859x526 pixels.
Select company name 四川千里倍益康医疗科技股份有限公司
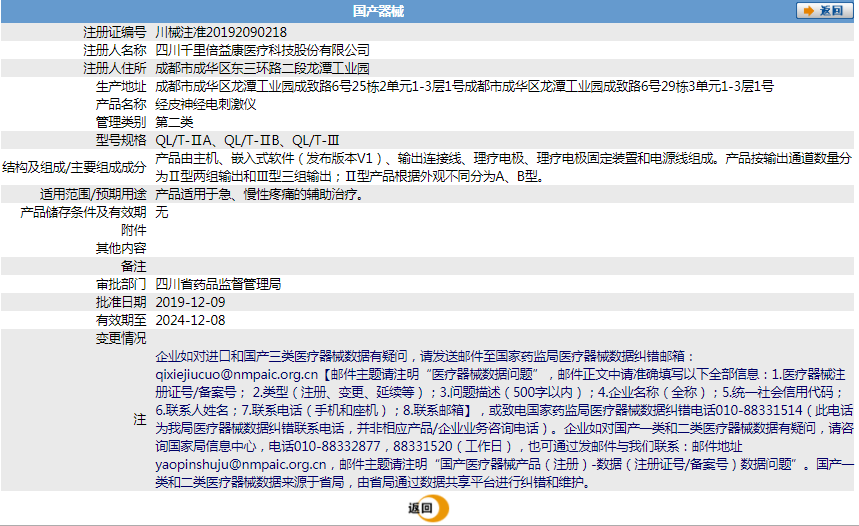(262, 50)
